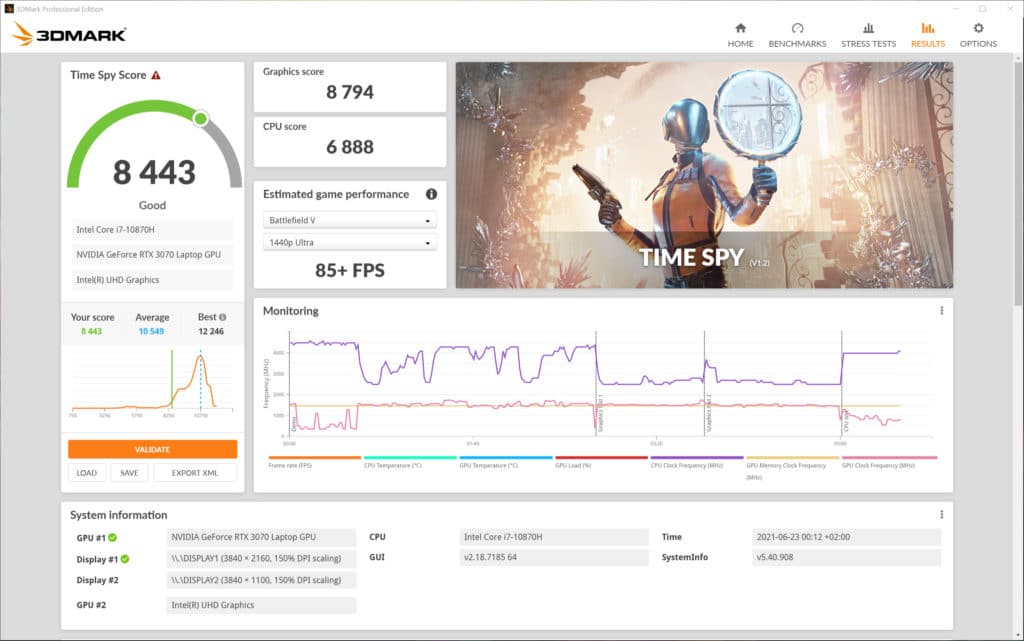This screenshot has width=1024, height=641.
Task: Click the VALIDATE button
Action: tap(152, 449)
